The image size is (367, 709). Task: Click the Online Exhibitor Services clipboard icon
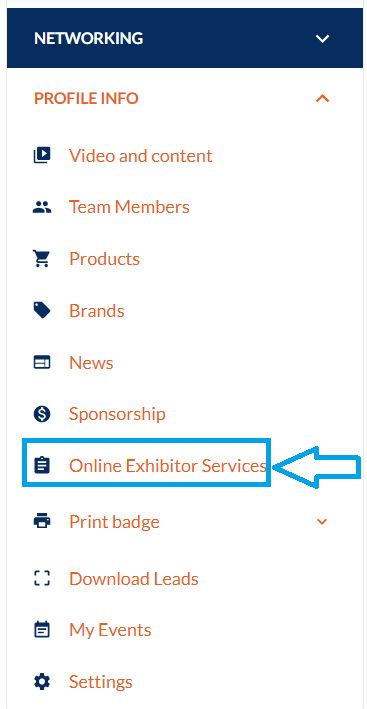click(x=42, y=465)
